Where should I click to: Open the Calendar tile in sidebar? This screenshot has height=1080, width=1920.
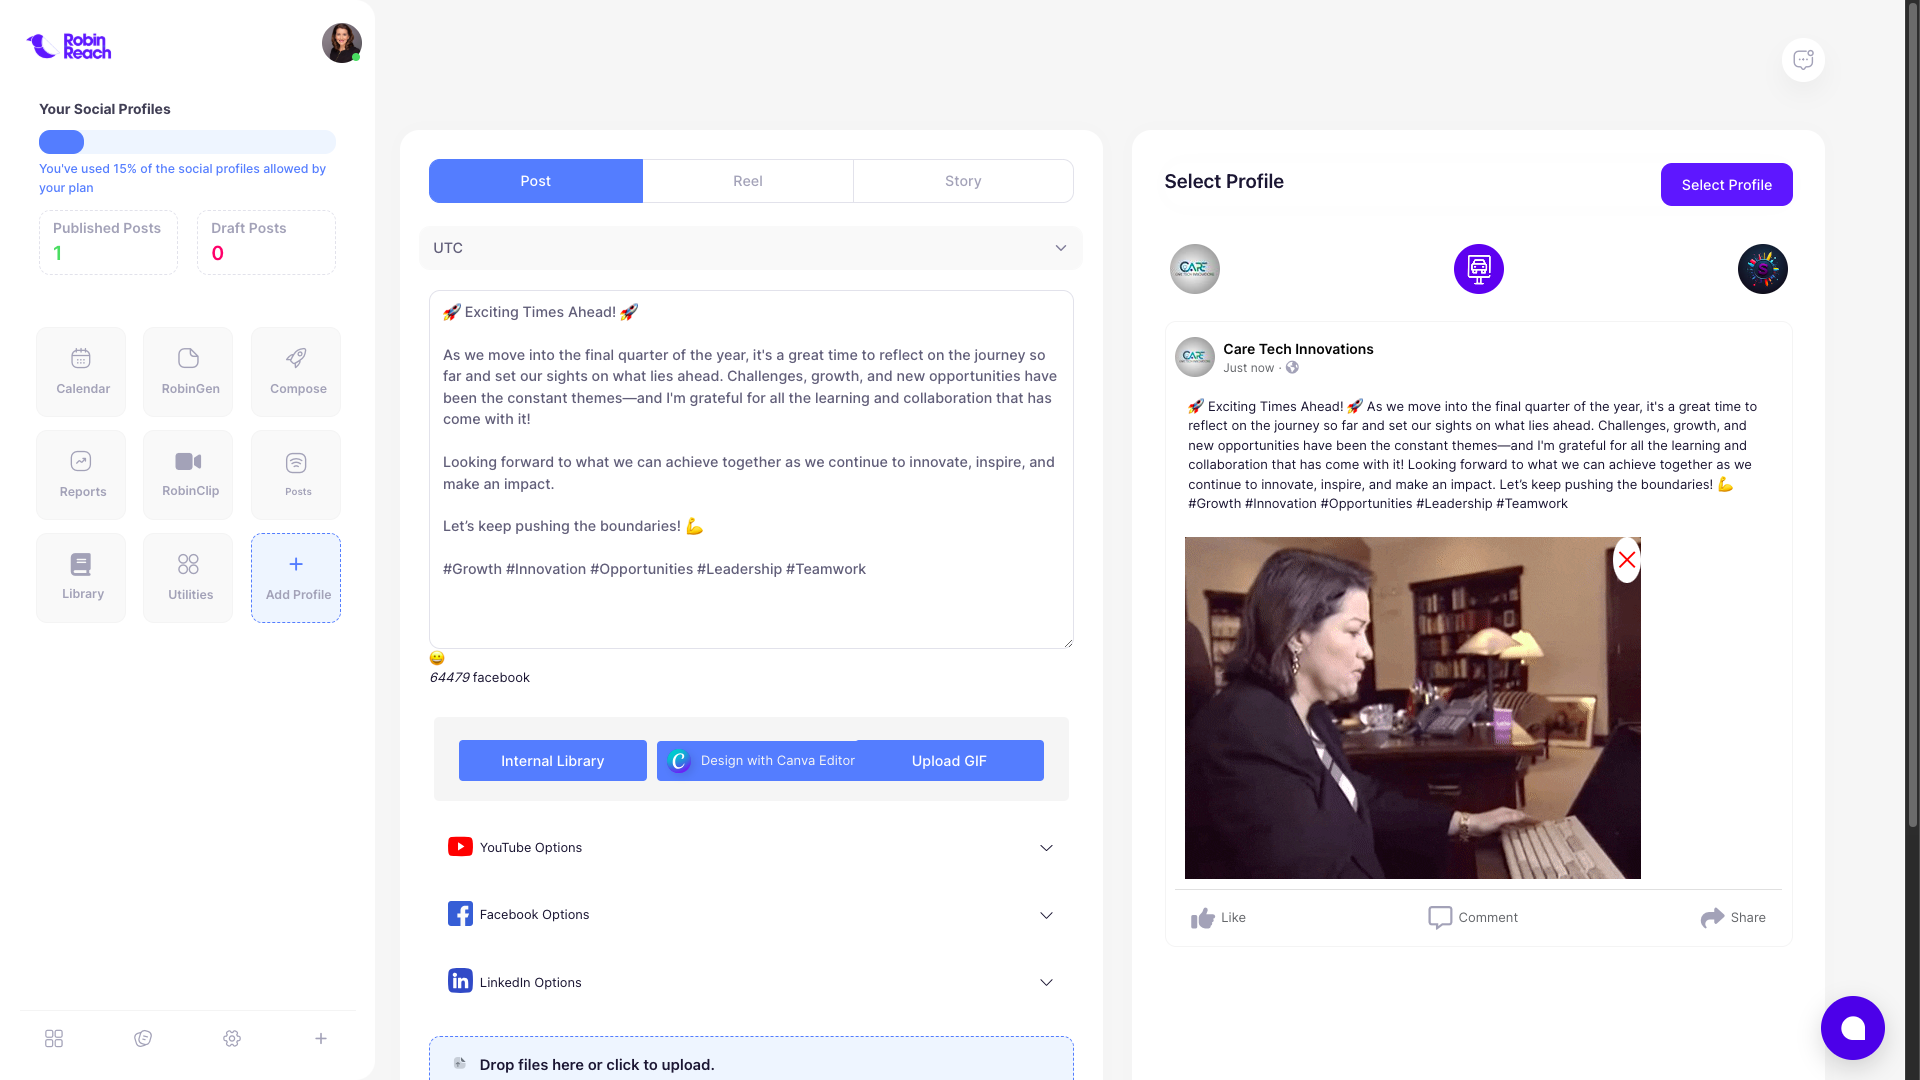(x=81, y=372)
